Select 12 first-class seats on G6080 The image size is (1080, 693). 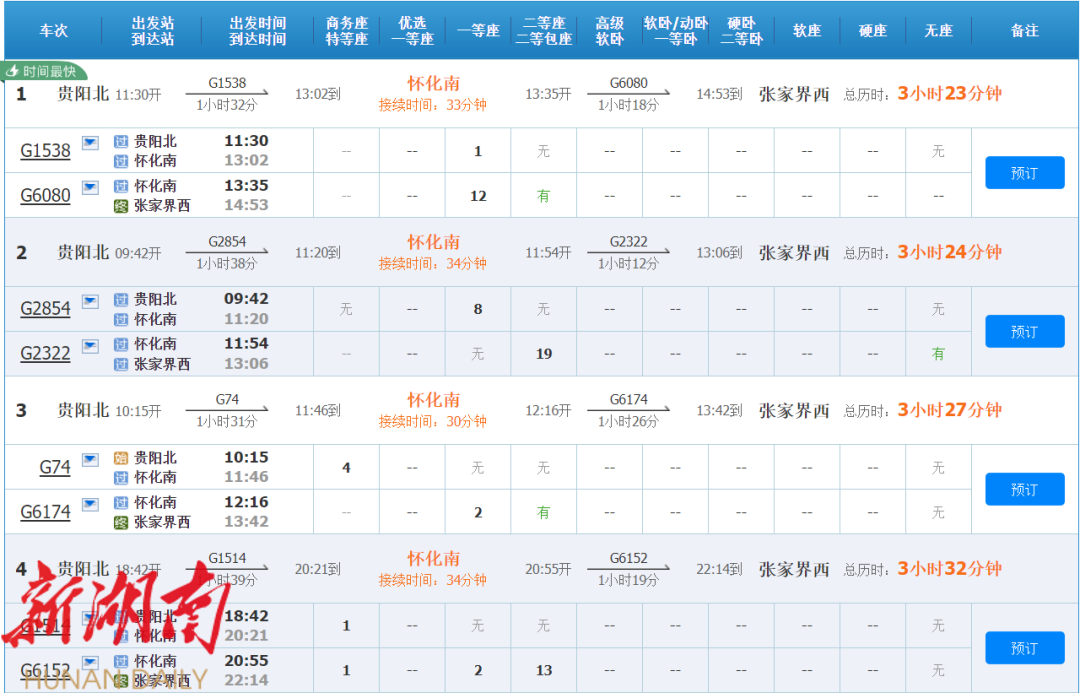point(477,196)
